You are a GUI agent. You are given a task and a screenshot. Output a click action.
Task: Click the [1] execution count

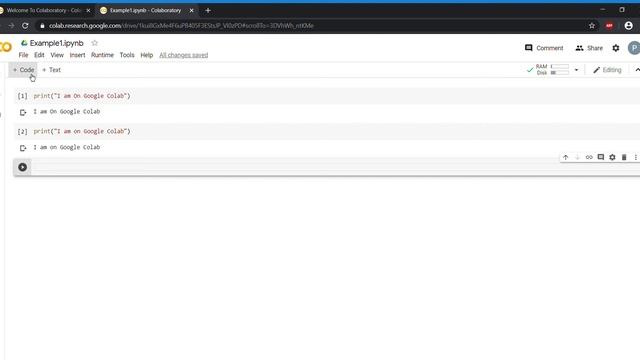pos(22,96)
